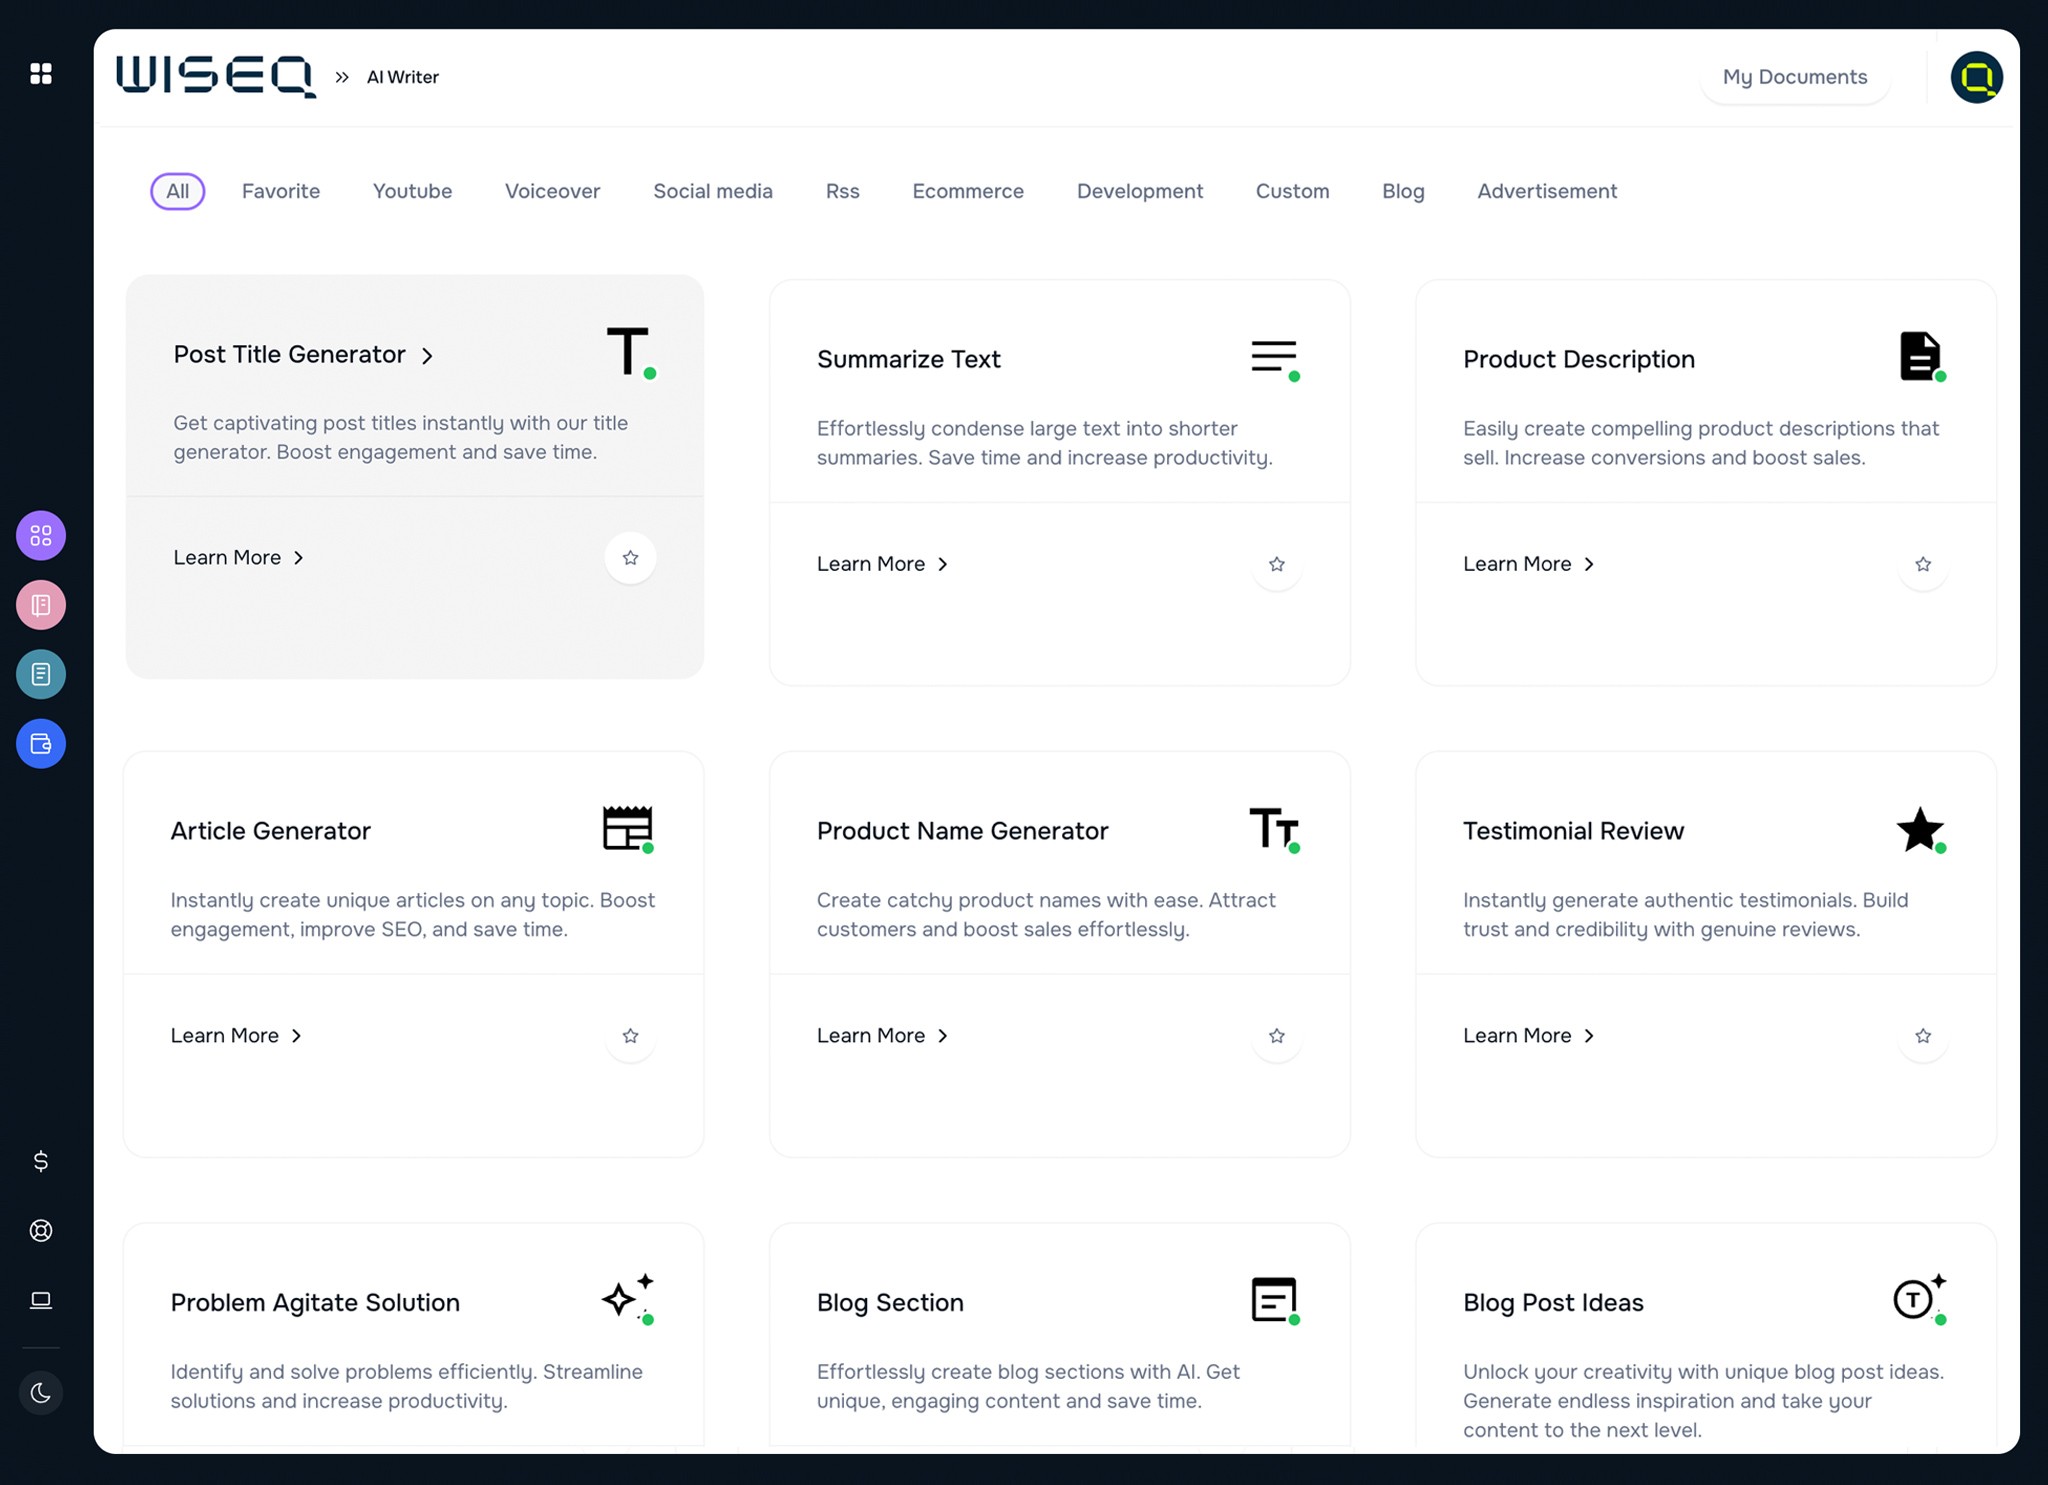This screenshot has width=2048, height=1485.
Task: Expand the breadcrumb double-chevron near logo
Action: [x=342, y=77]
